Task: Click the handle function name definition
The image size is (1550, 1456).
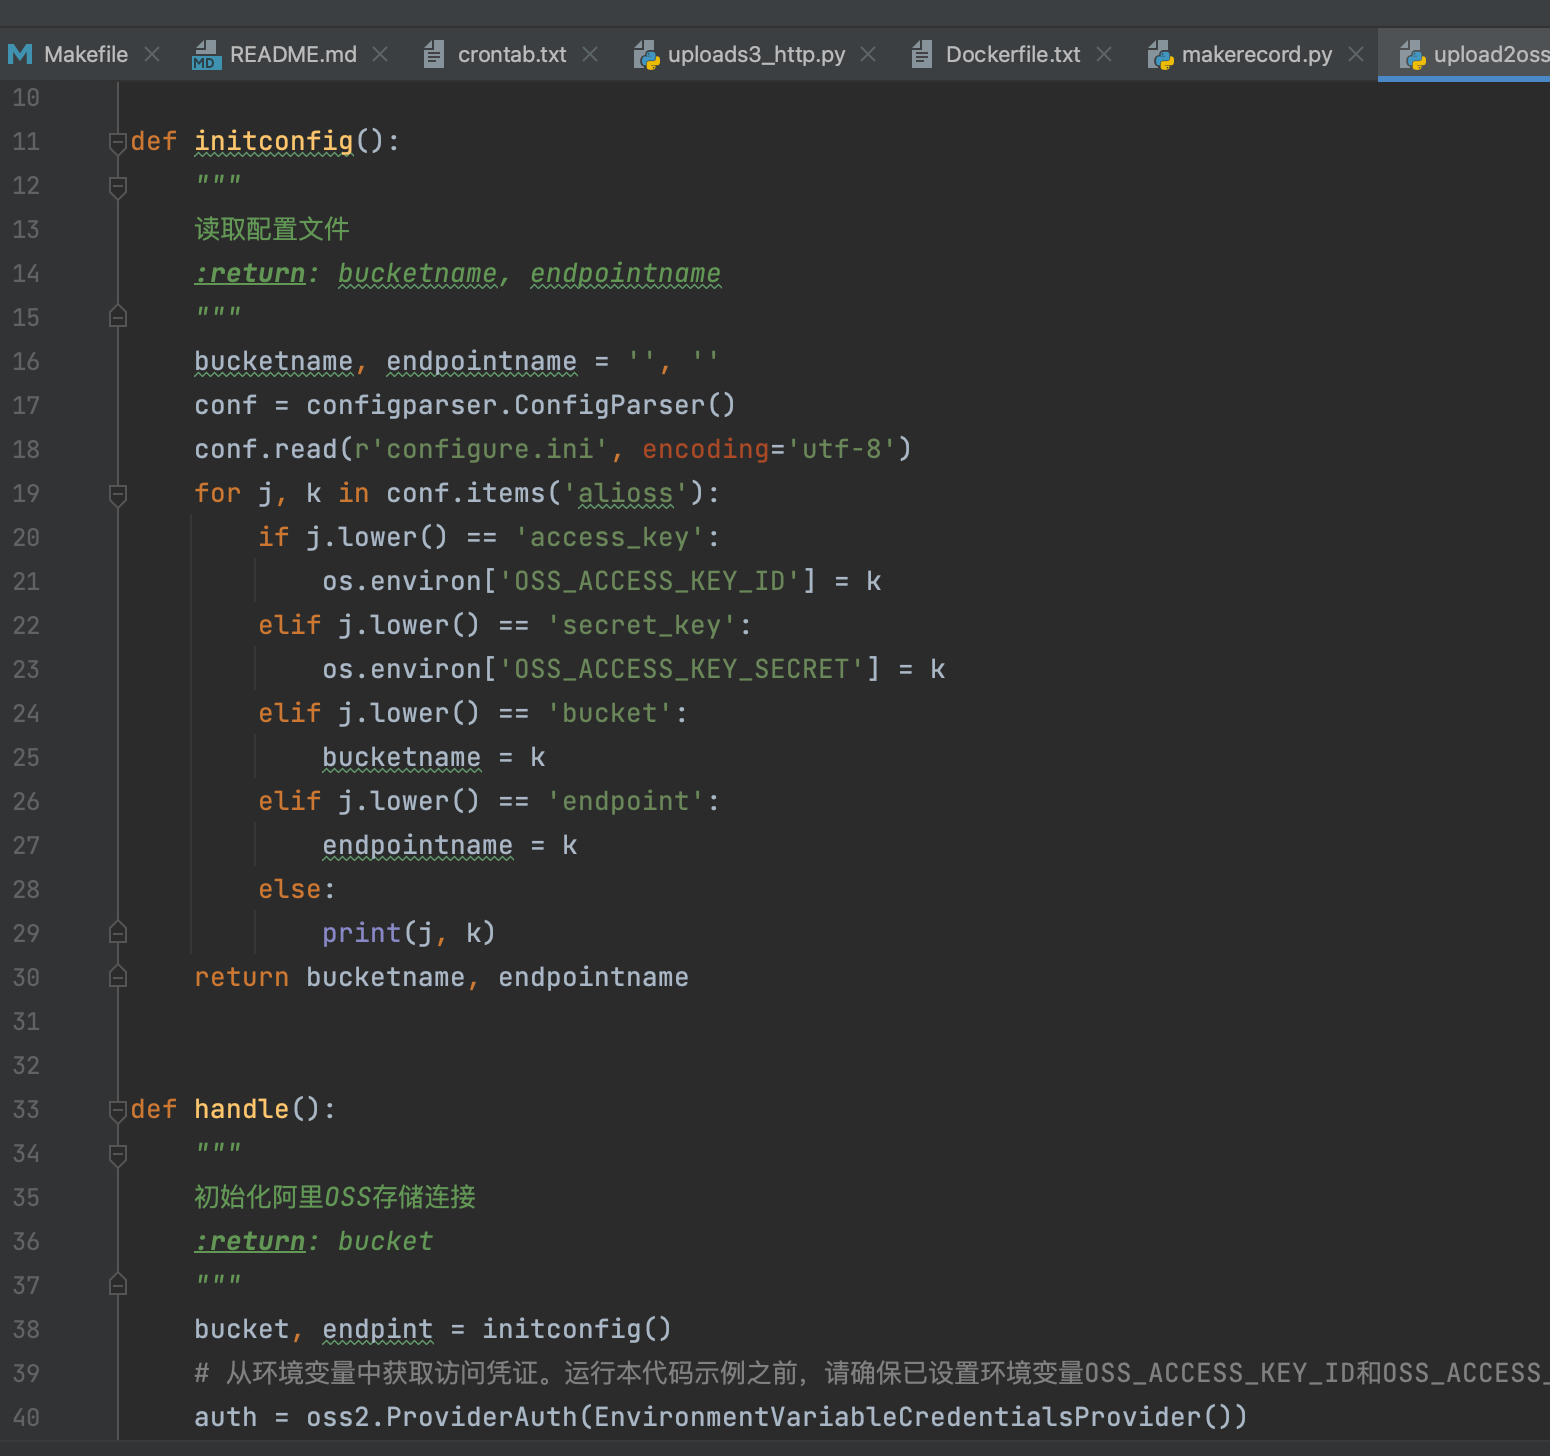Action: [241, 1110]
